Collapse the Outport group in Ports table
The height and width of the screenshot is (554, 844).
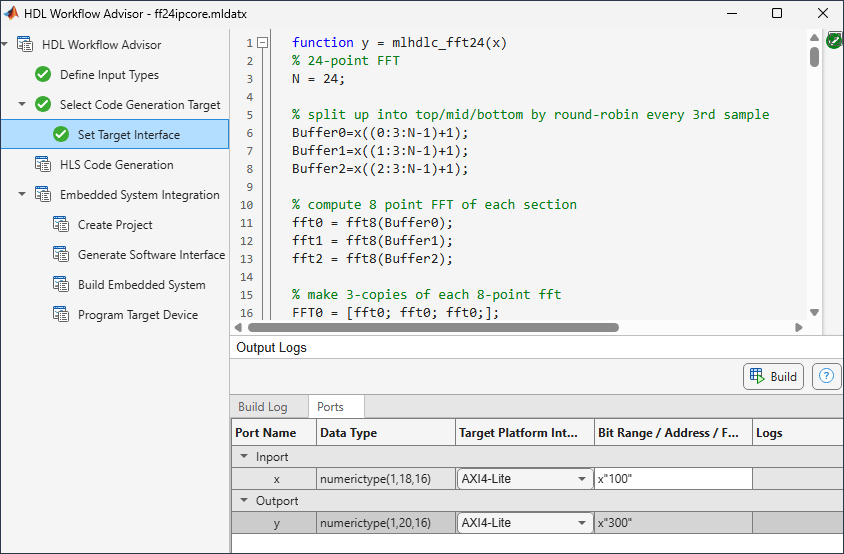244,501
